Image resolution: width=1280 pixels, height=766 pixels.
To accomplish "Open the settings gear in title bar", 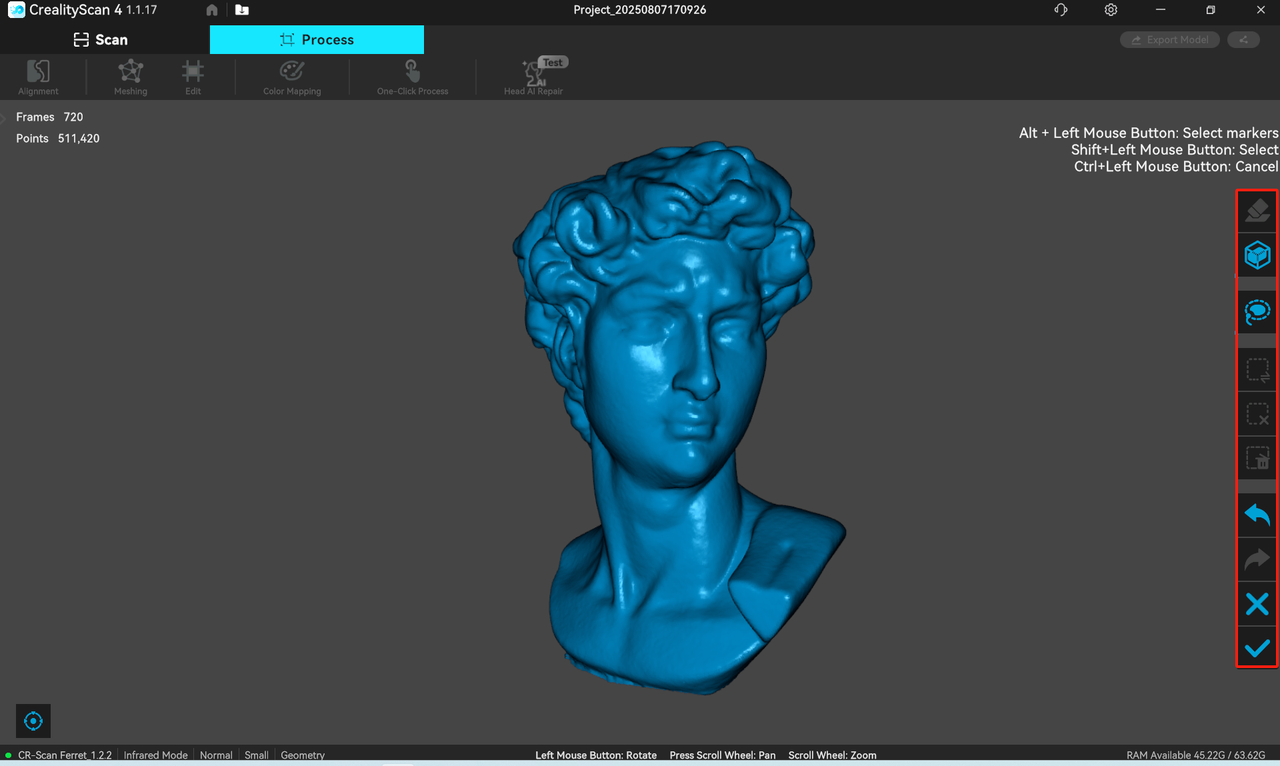I will click(x=1111, y=10).
